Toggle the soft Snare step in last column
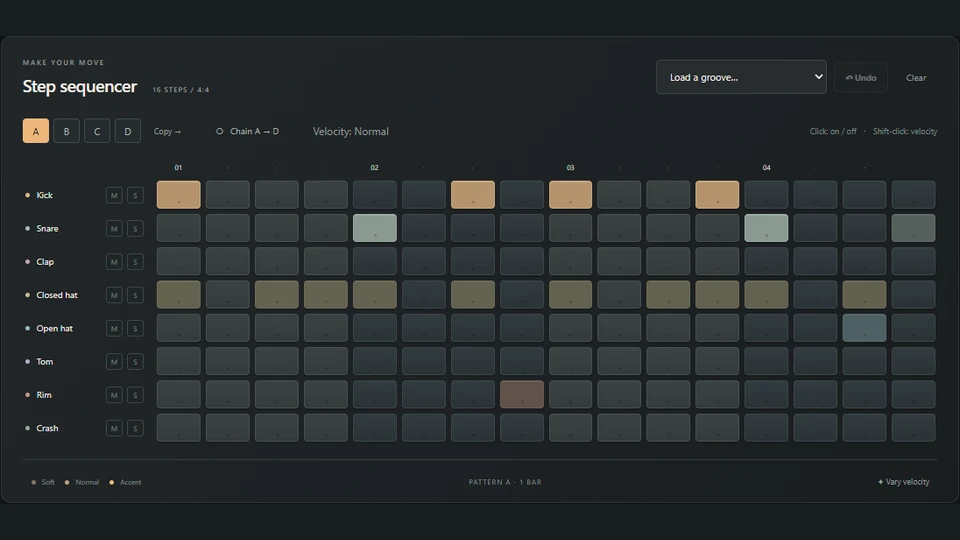 (x=913, y=228)
